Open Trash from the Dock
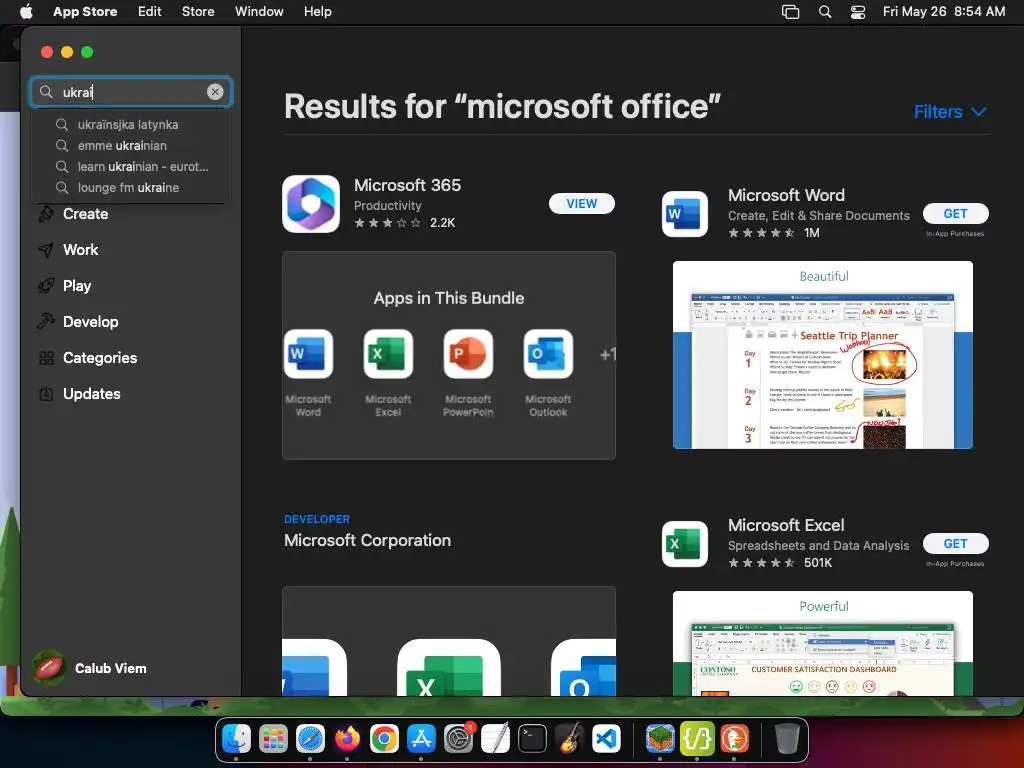Image resolution: width=1024 pixels, height=768 pixels. pos(787,739)
